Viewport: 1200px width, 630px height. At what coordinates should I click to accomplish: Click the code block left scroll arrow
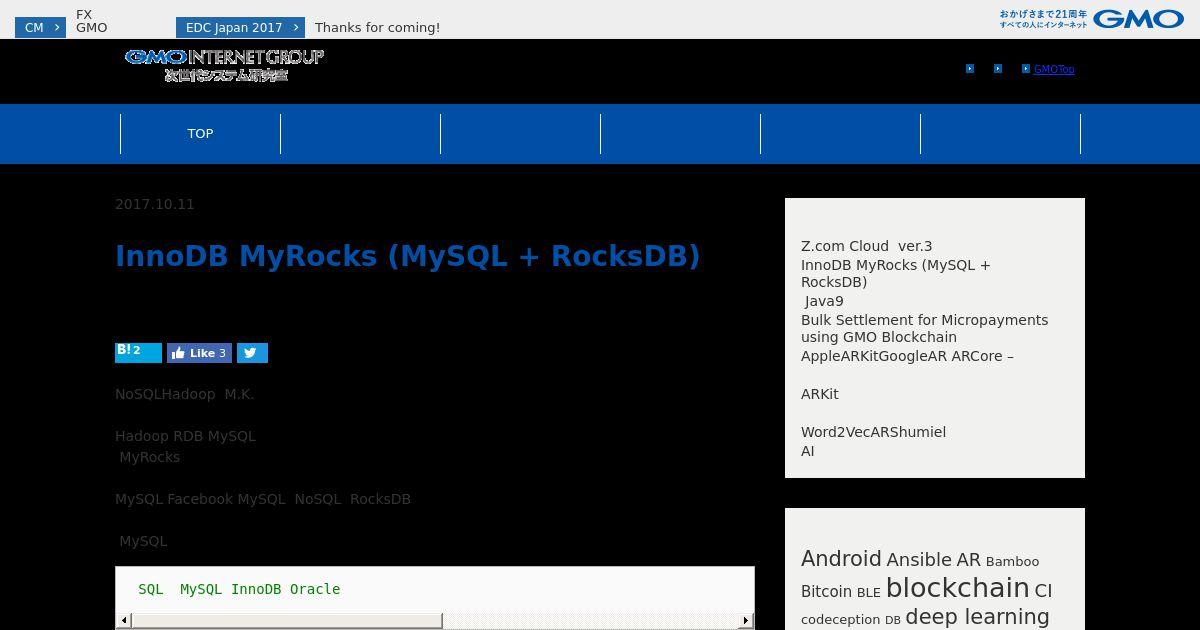coord(124,621)
